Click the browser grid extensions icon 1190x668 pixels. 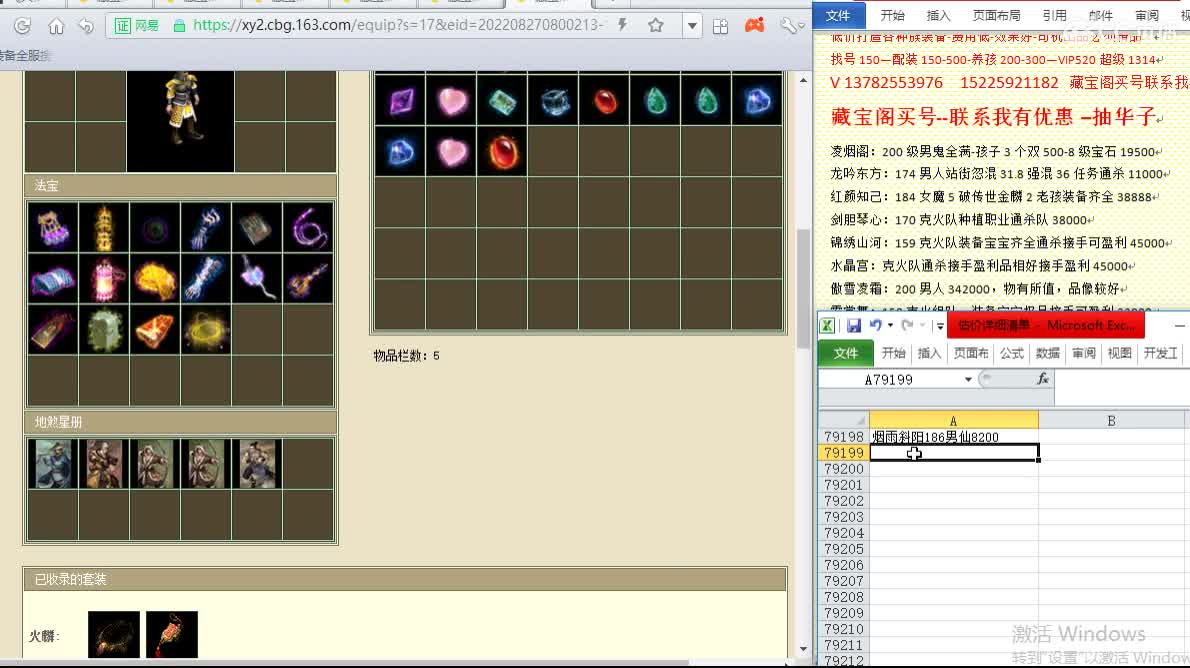720,26
